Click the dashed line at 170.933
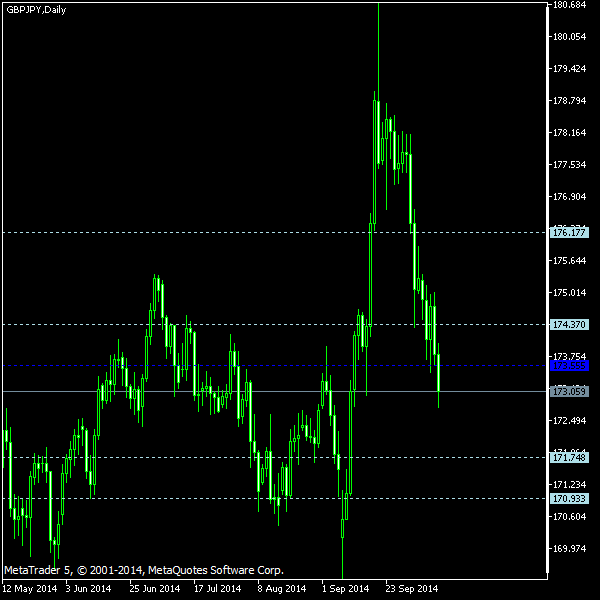600x600 pixels. pos(274,498)
